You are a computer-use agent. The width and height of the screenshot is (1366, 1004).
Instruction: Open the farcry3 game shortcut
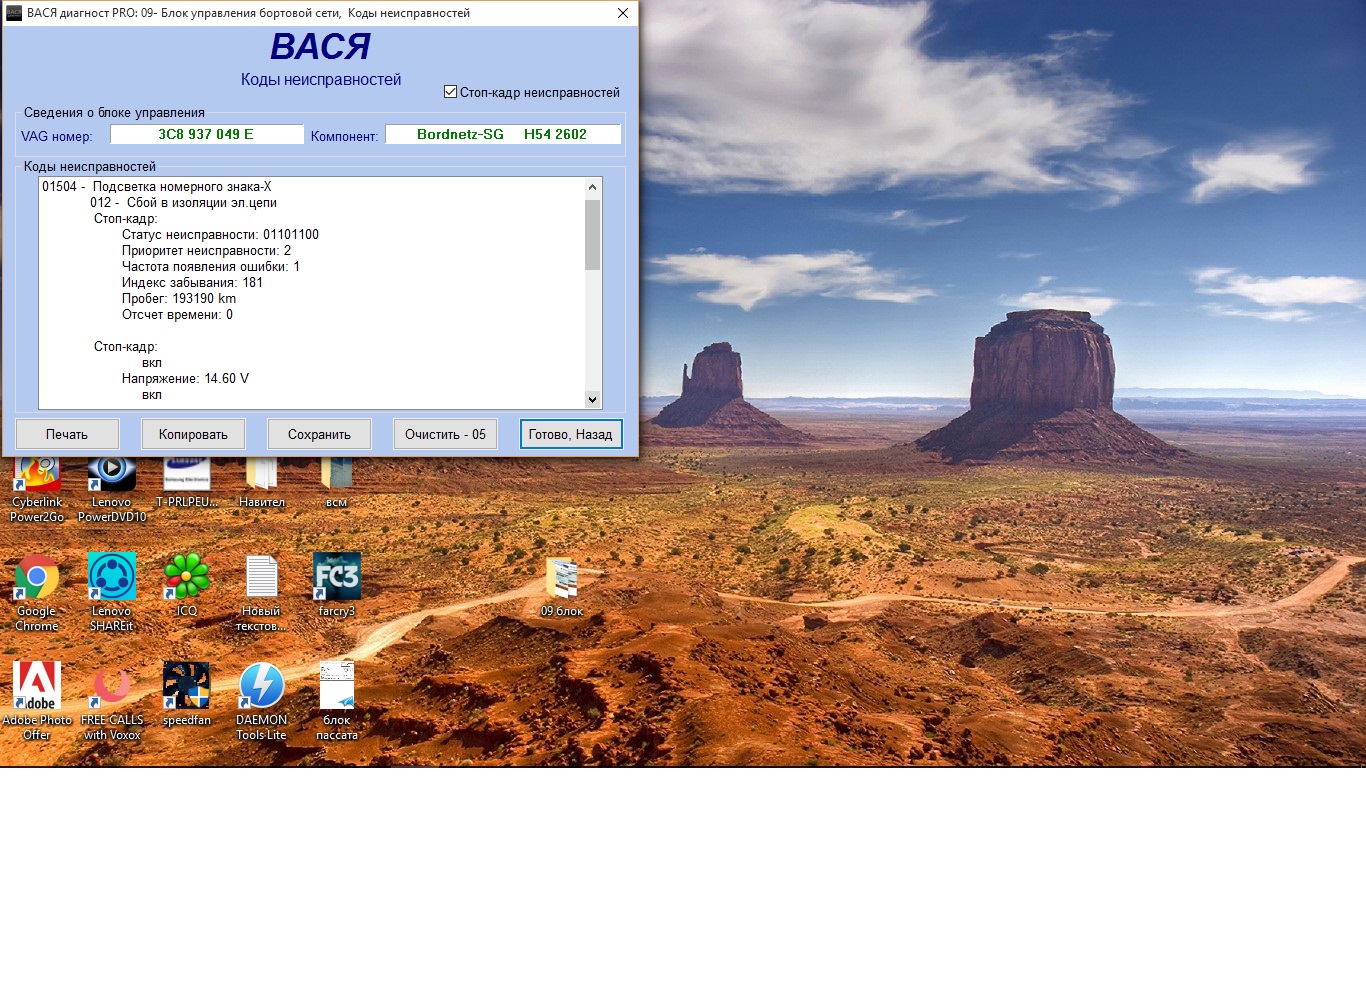tap(337, 578)
